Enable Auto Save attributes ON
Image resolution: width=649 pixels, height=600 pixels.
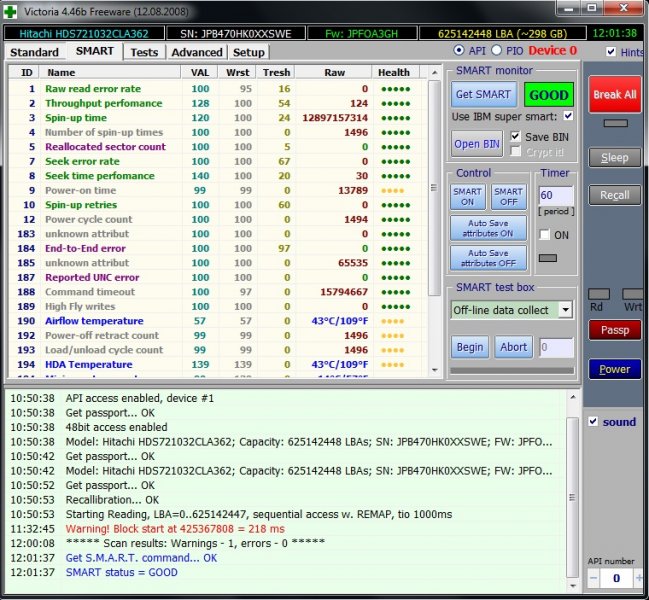488,228
